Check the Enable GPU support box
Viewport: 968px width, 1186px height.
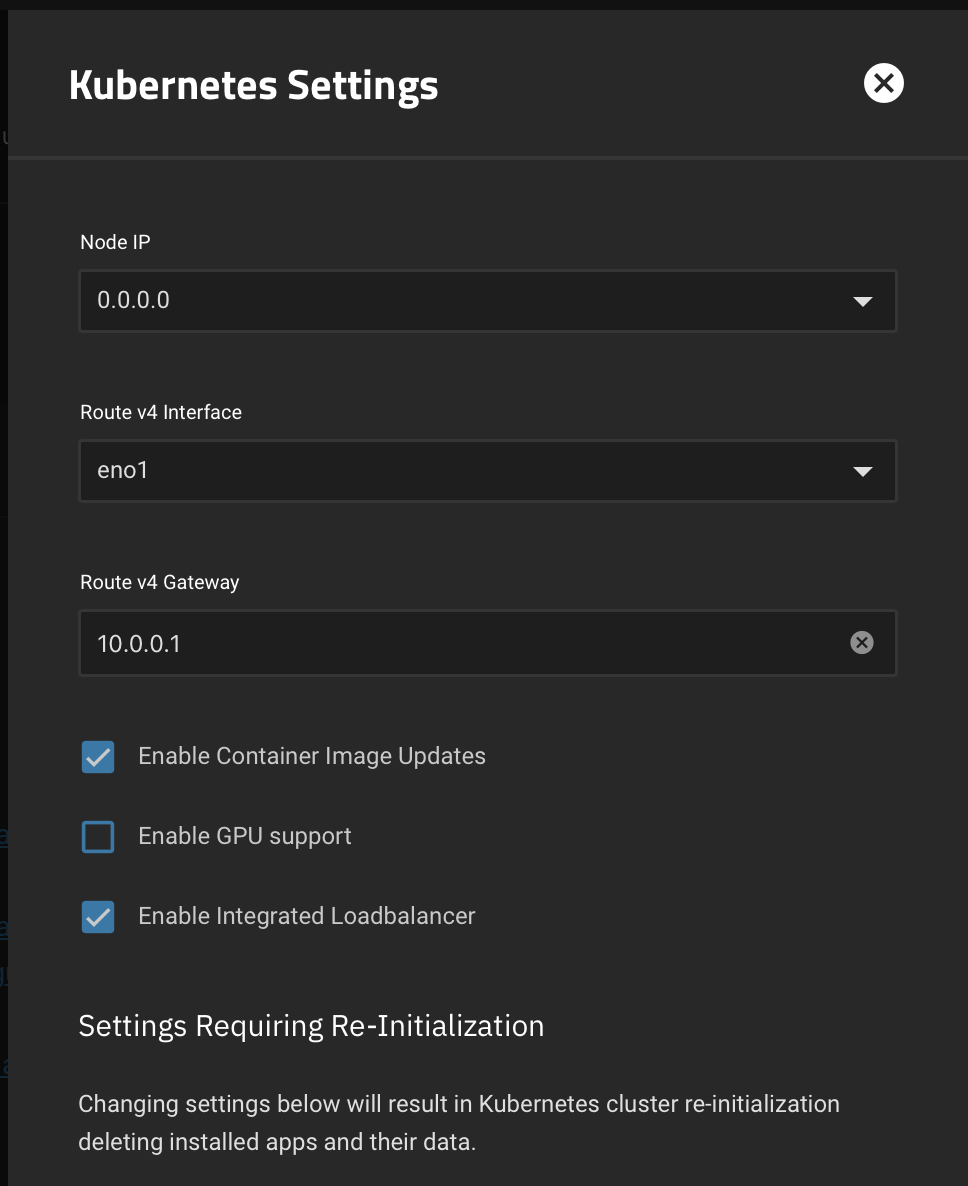point(98,837)
